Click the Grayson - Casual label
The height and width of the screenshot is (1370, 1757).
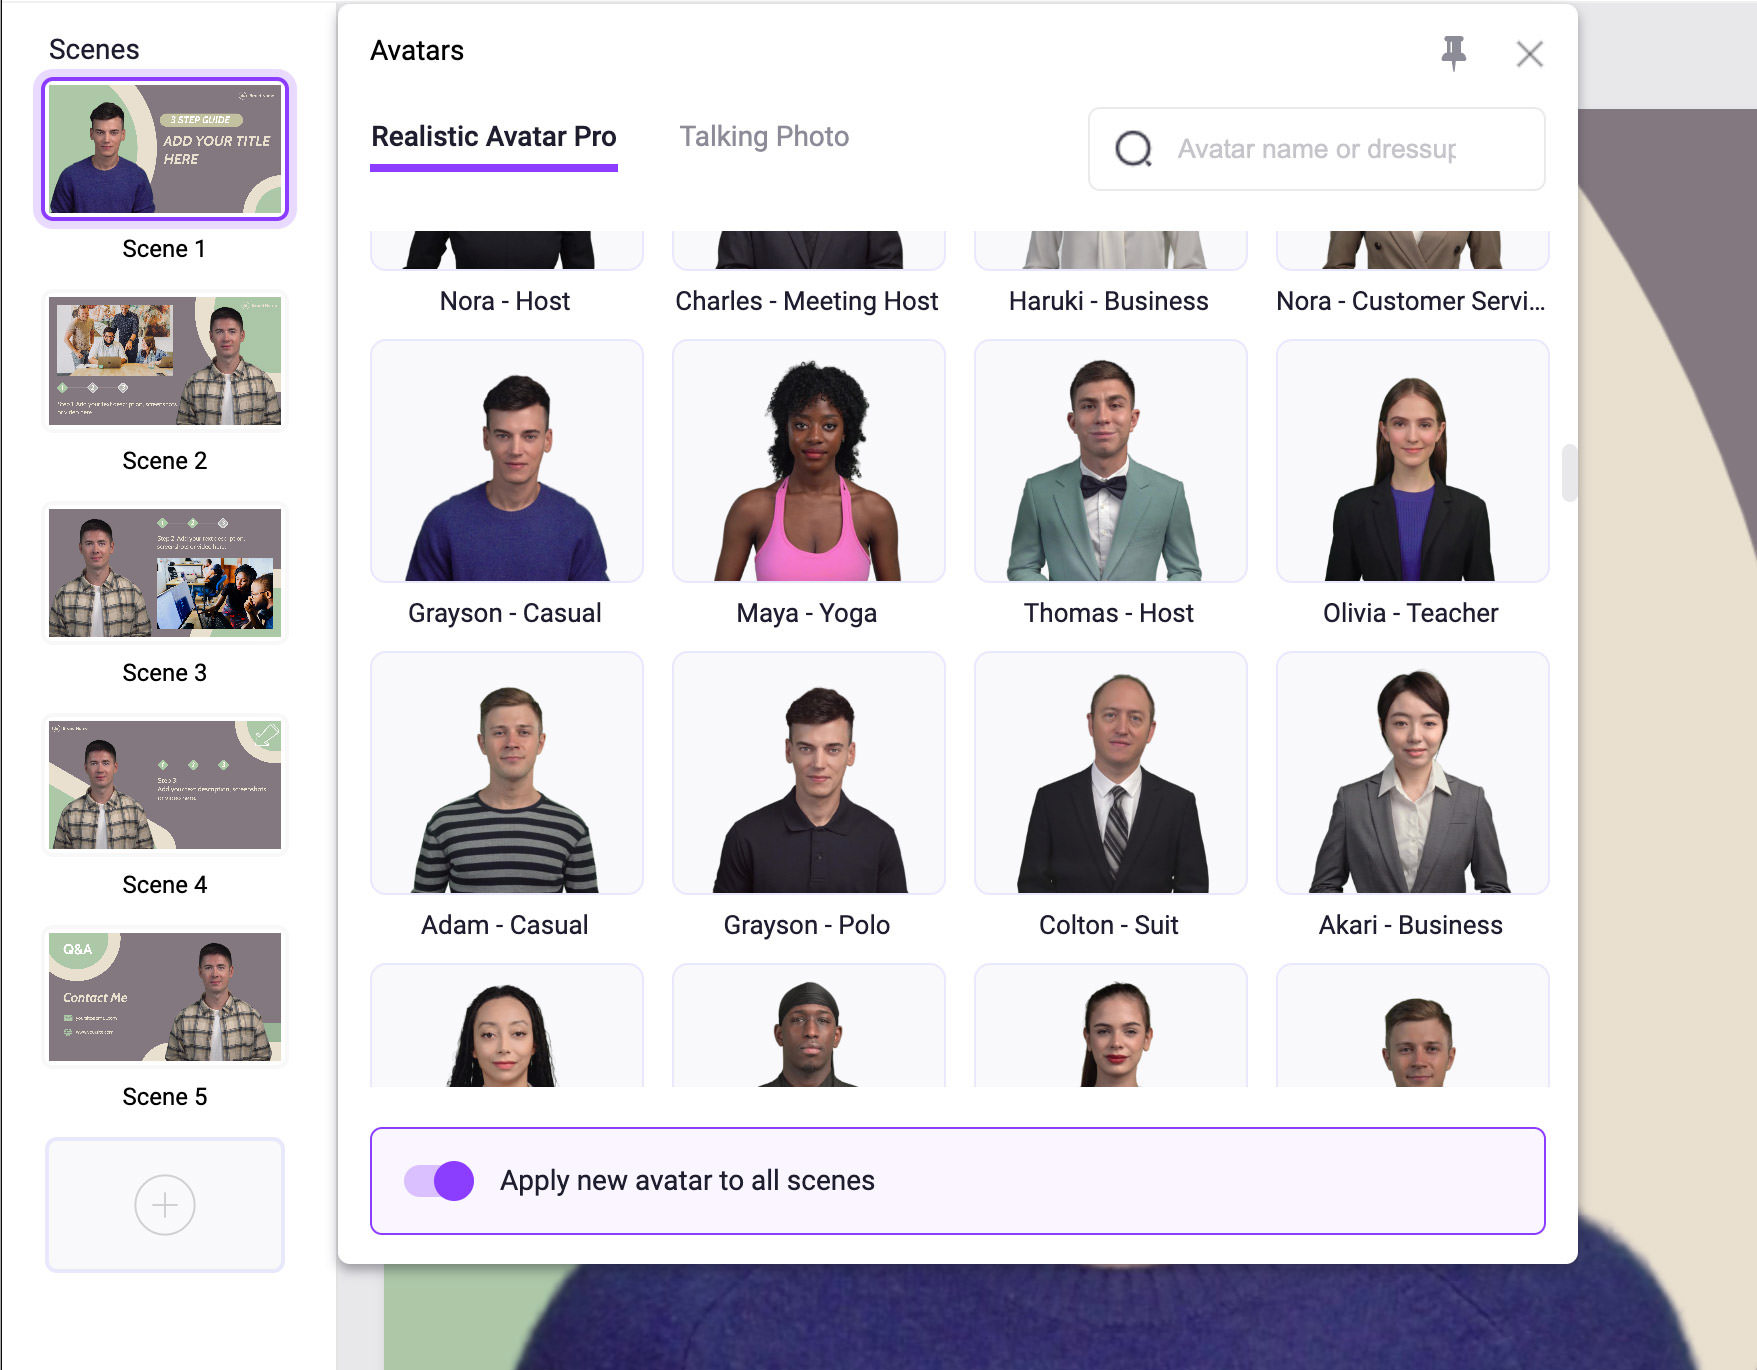505,613
